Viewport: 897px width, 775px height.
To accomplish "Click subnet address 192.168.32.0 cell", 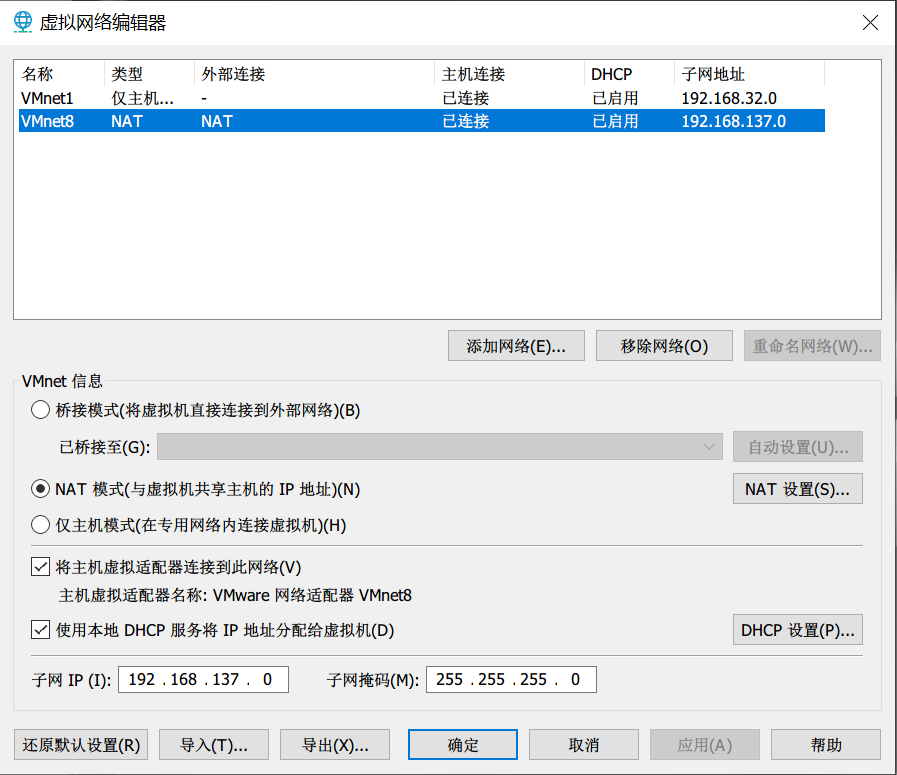I will 729,98.
